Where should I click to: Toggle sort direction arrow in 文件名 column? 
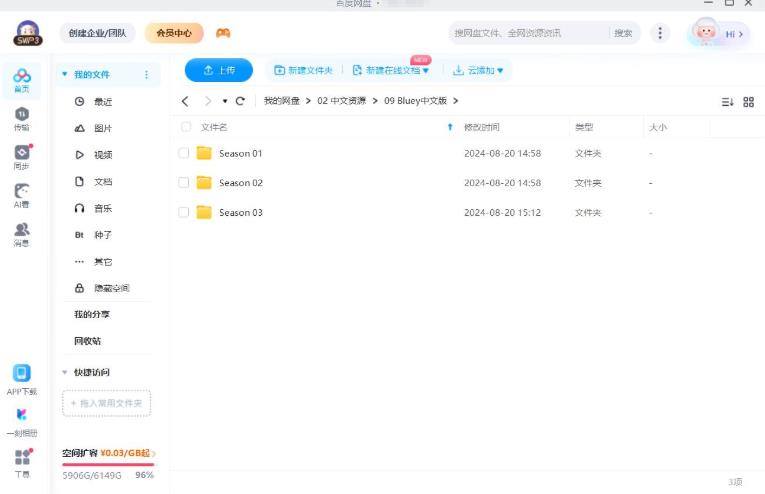pos(450,127)
